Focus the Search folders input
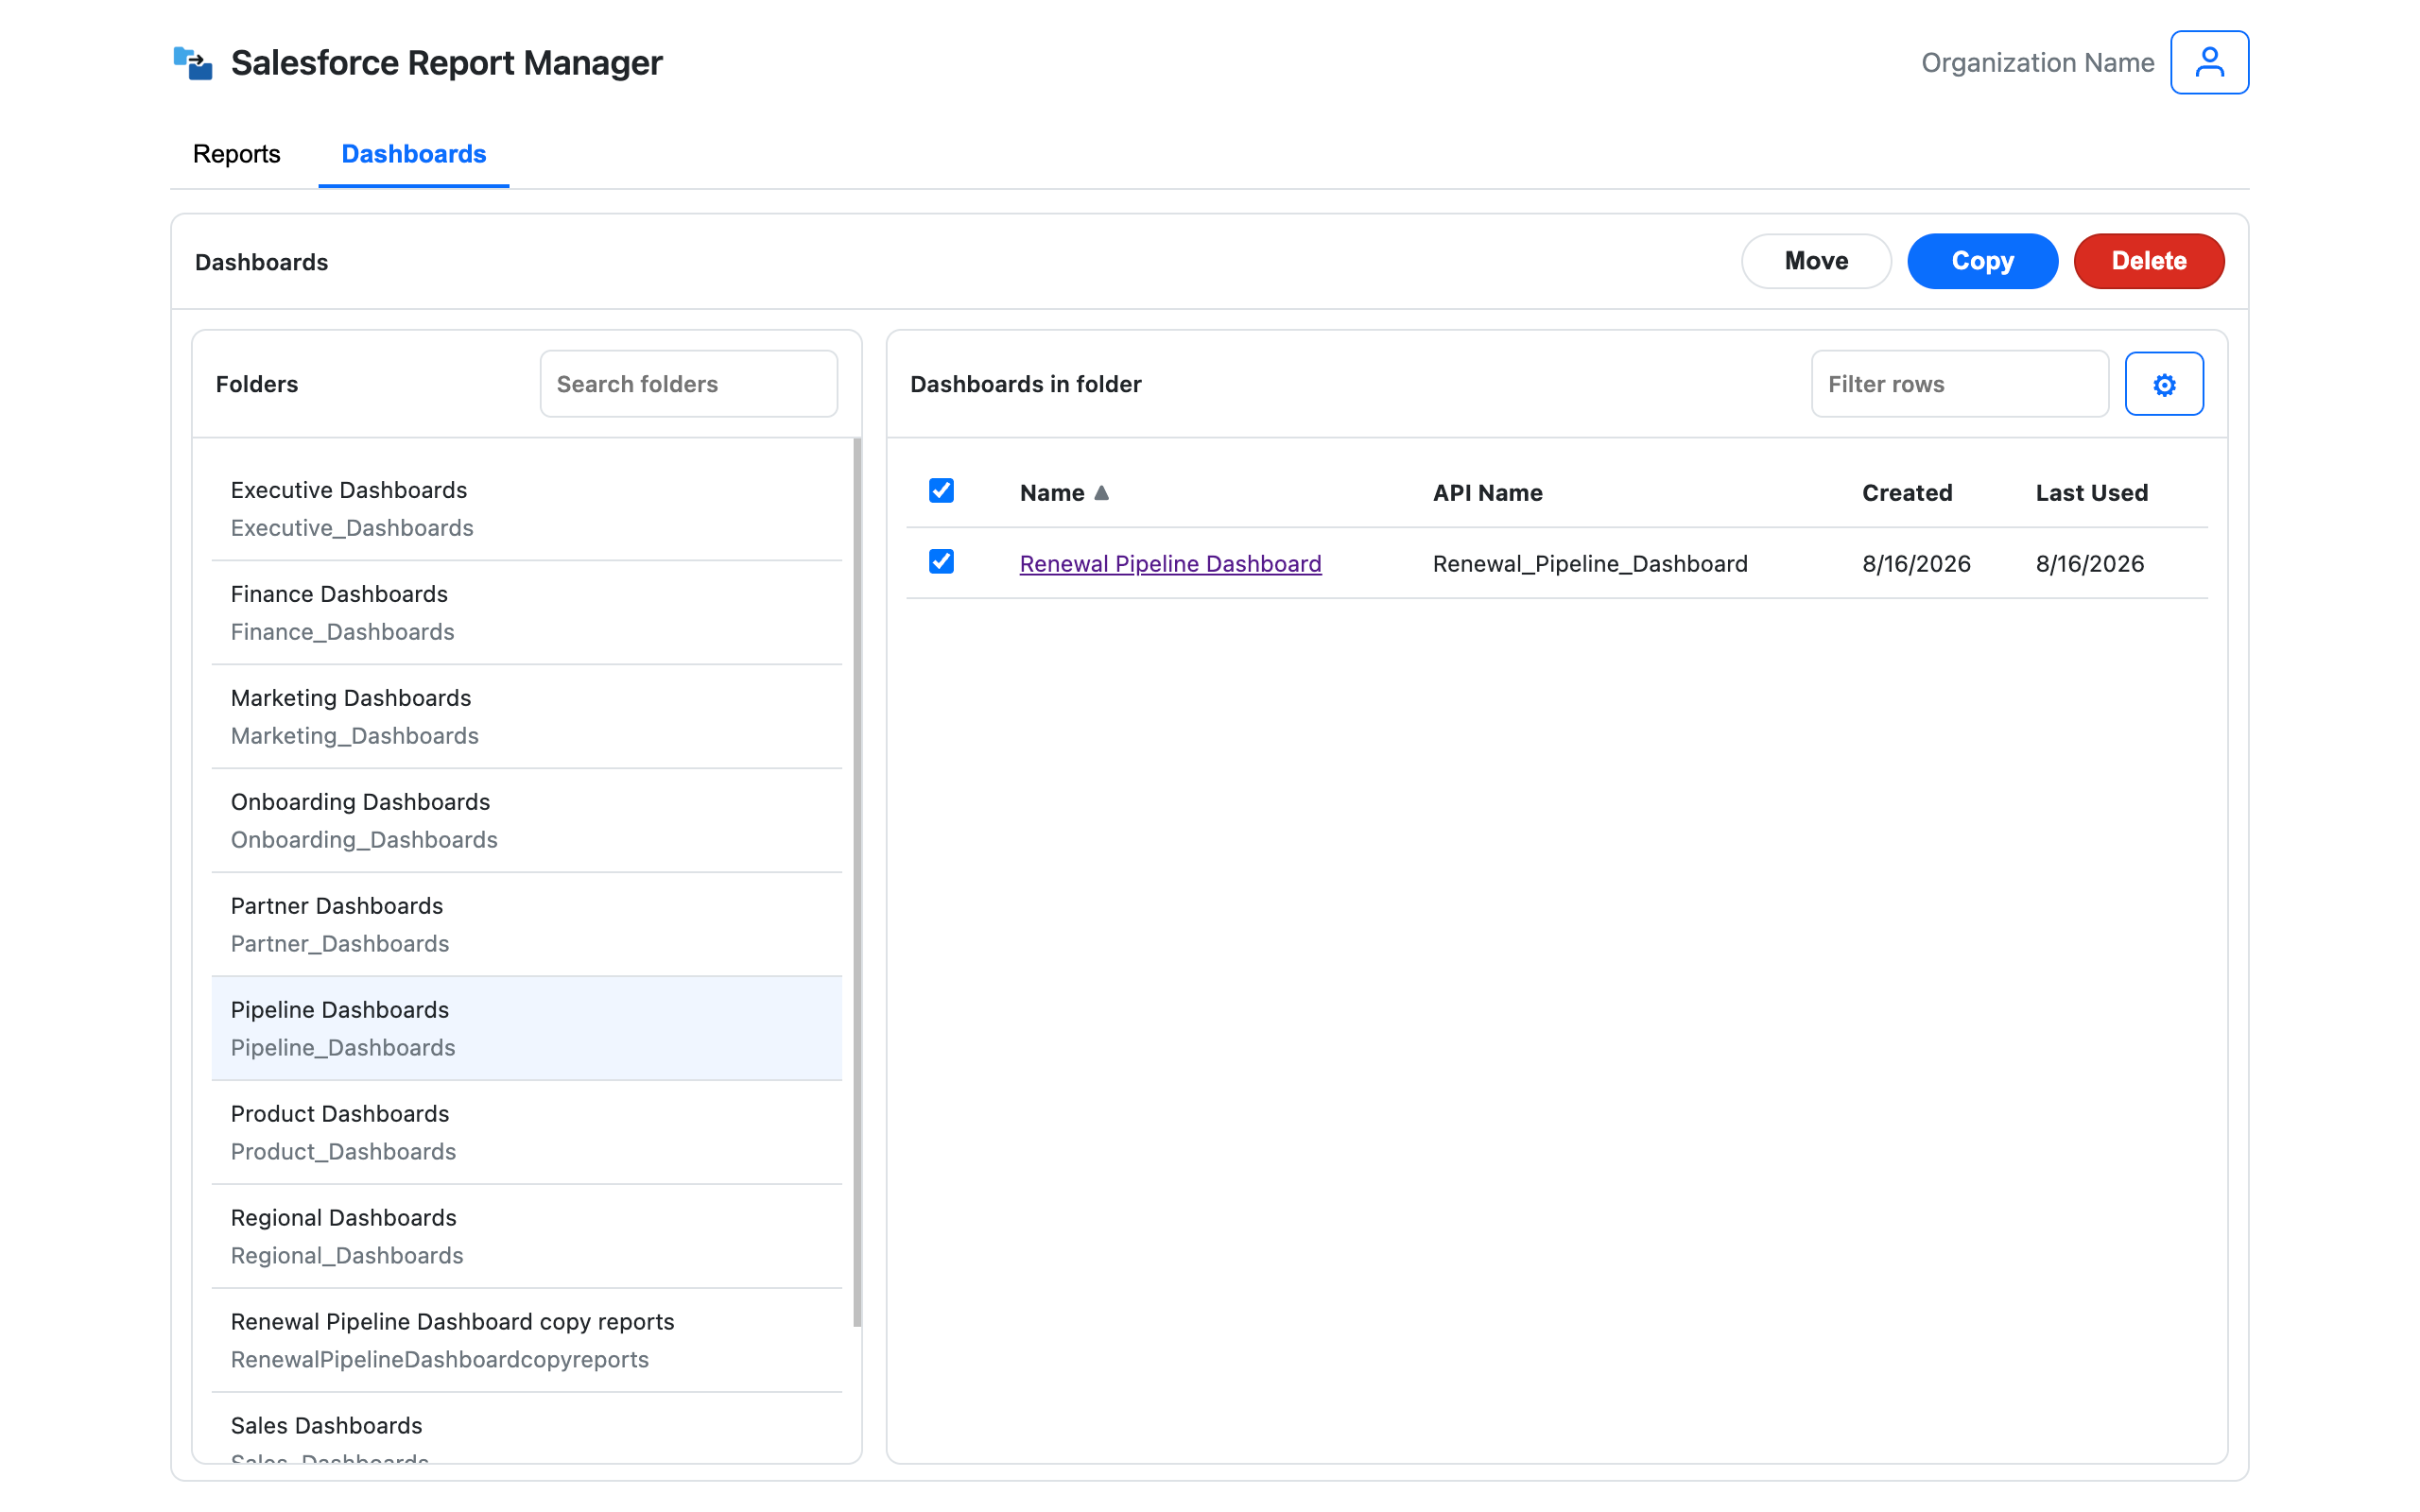Viewport: 2420px width, 1512px height. (x=689, y=384)
